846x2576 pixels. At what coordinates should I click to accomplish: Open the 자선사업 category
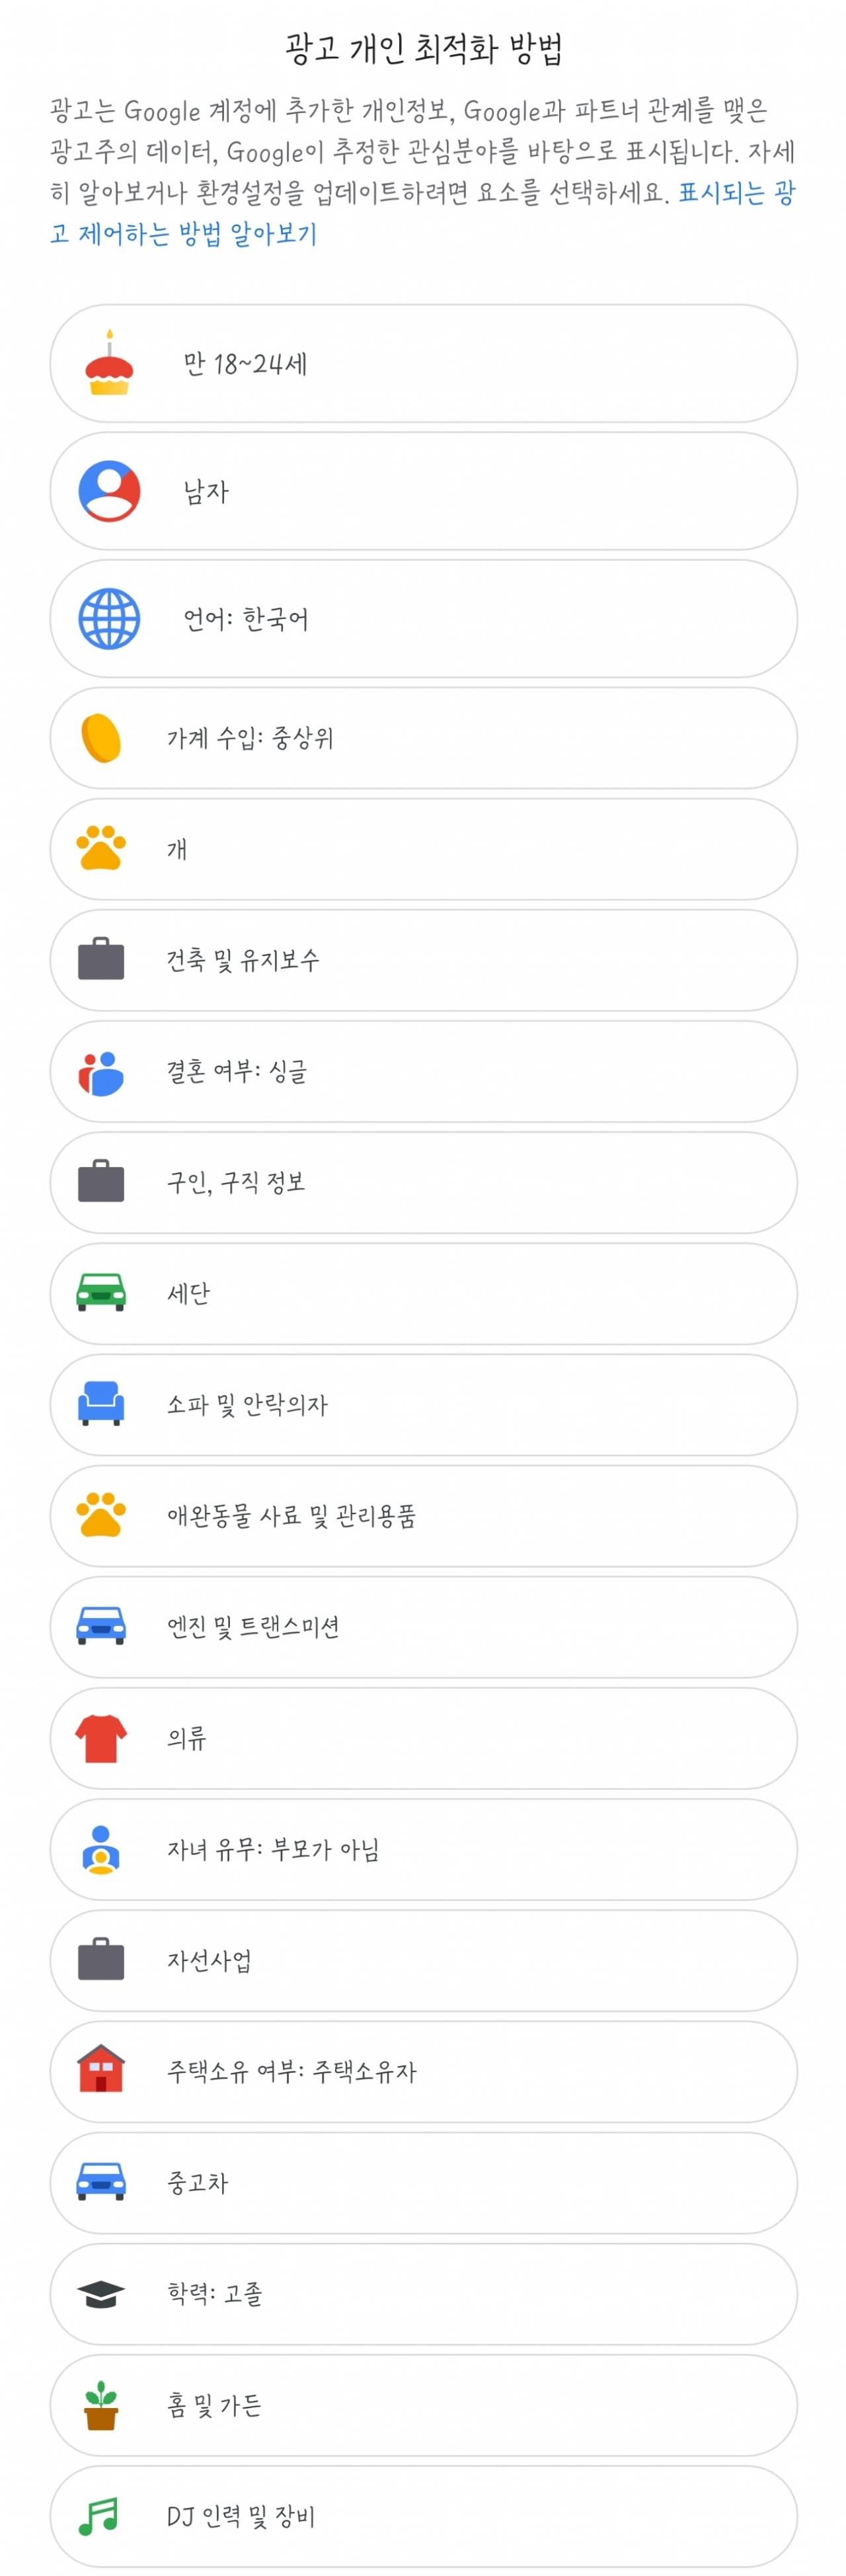coord(423,1960)
